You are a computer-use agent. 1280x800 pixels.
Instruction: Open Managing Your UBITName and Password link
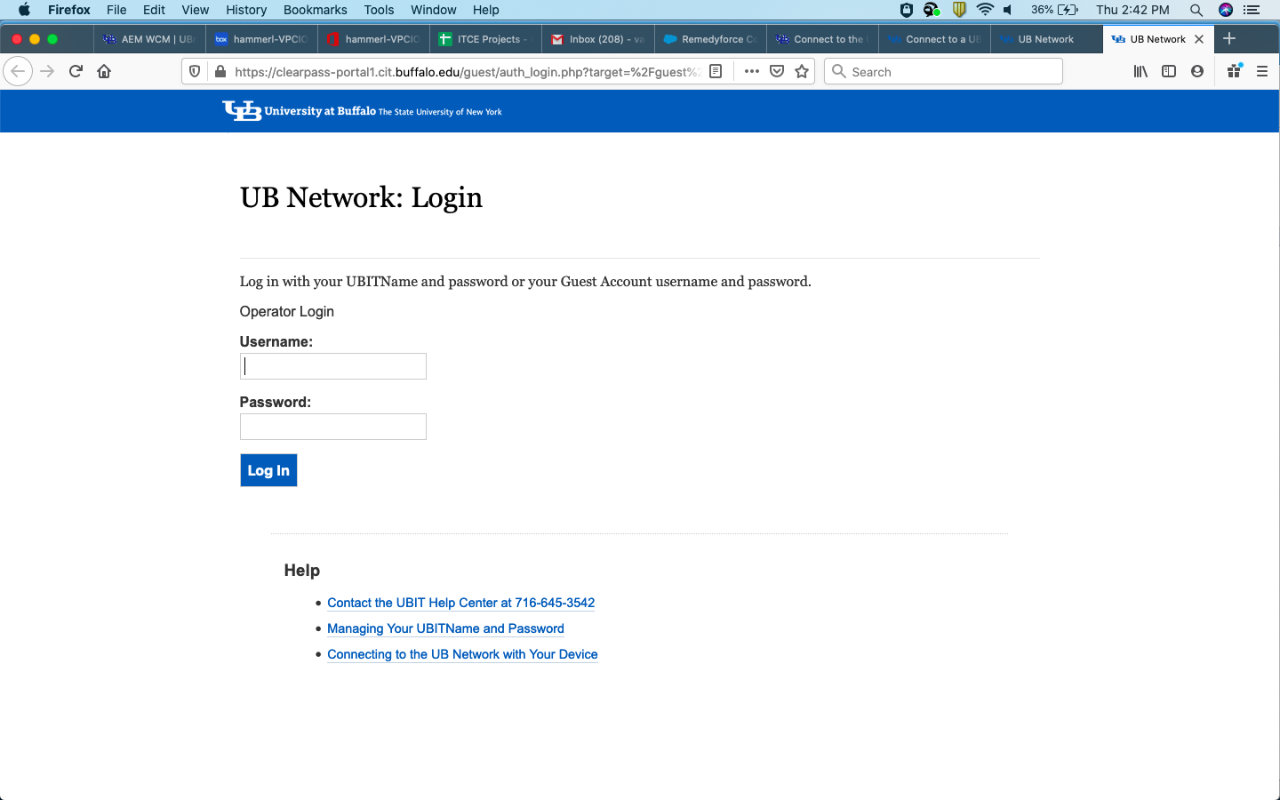445,628
